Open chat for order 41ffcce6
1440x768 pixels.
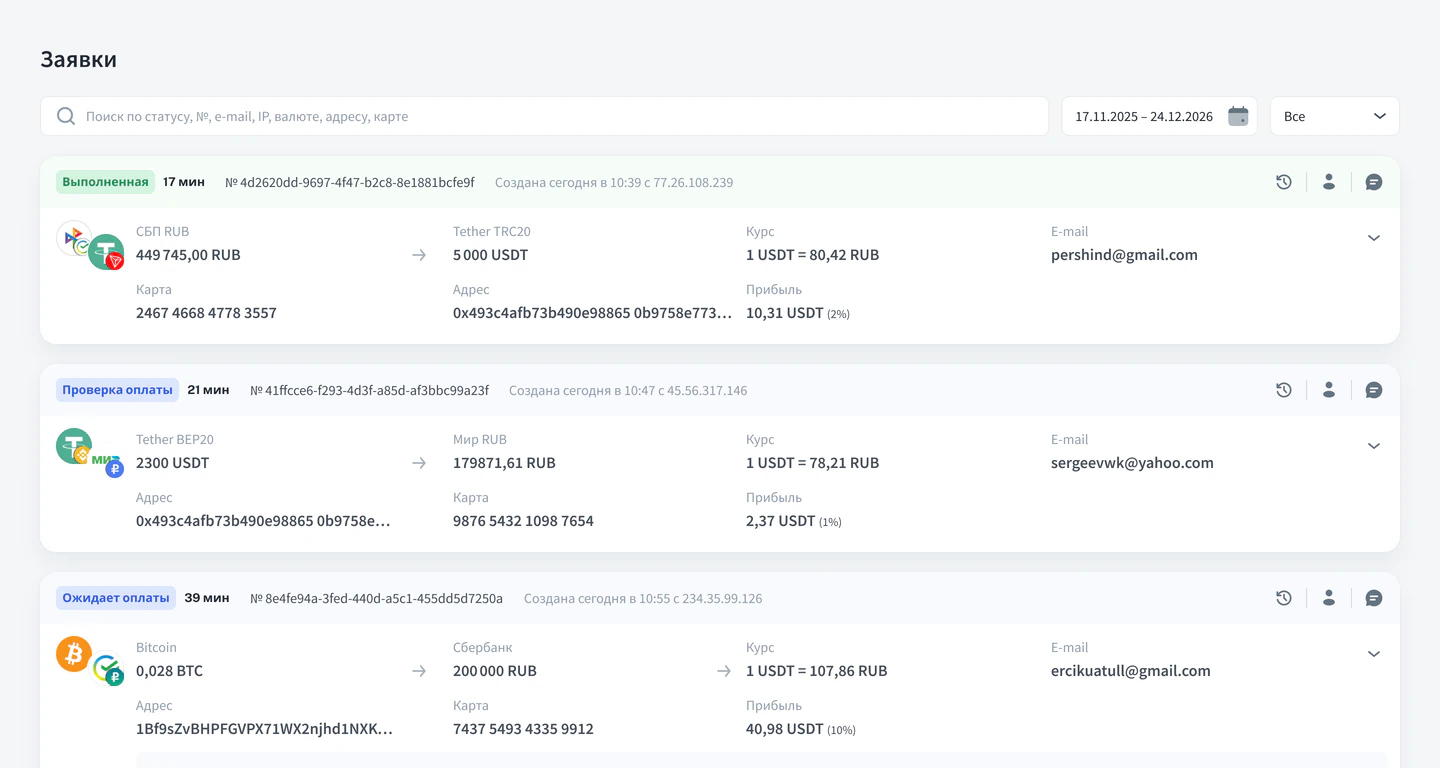(1374, 390)
